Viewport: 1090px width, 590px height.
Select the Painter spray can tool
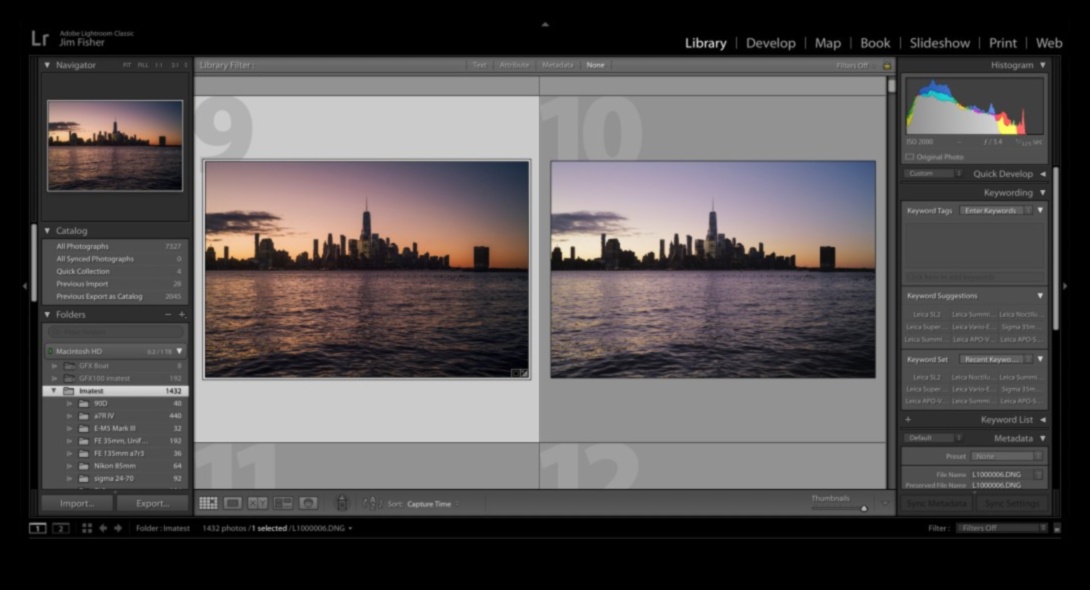[x=341, y=503]
